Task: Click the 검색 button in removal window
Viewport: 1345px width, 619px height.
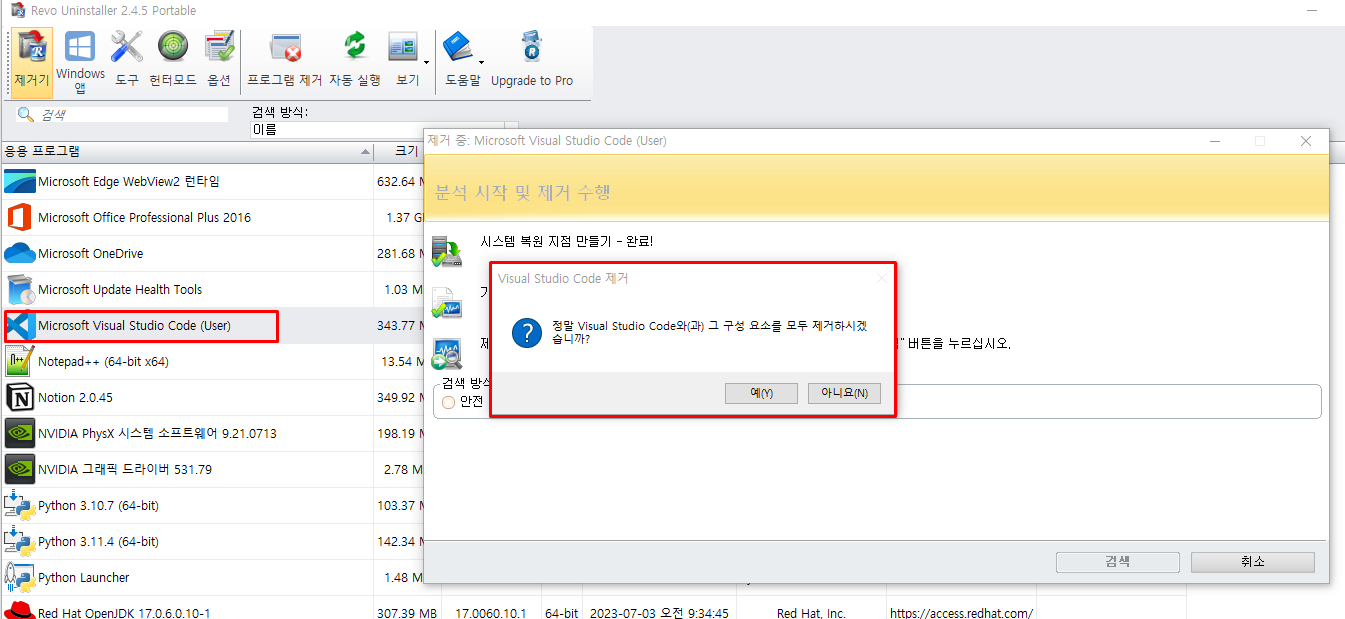Action: tap(1117, 562)
